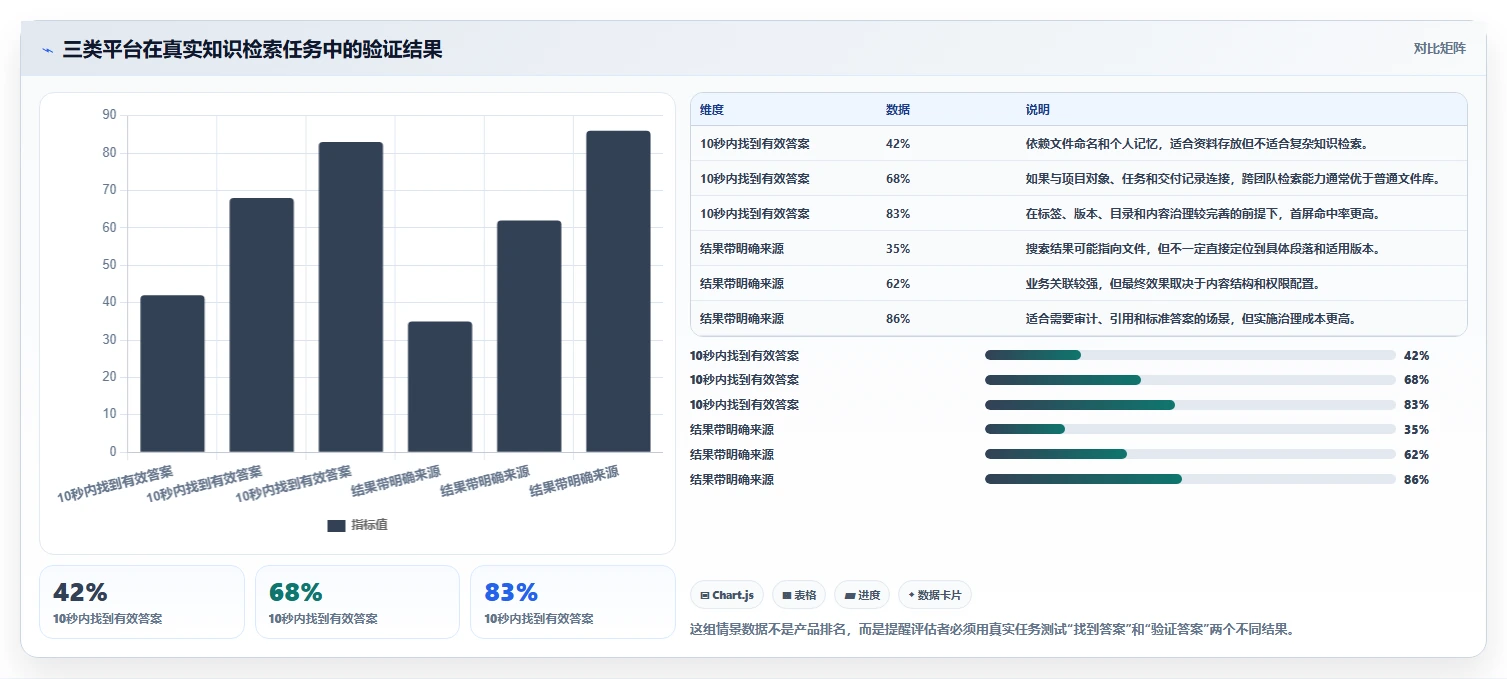Screen dimensions: 1507x679
Task: Select the Chart.js chip
Action: pos(727,595)
